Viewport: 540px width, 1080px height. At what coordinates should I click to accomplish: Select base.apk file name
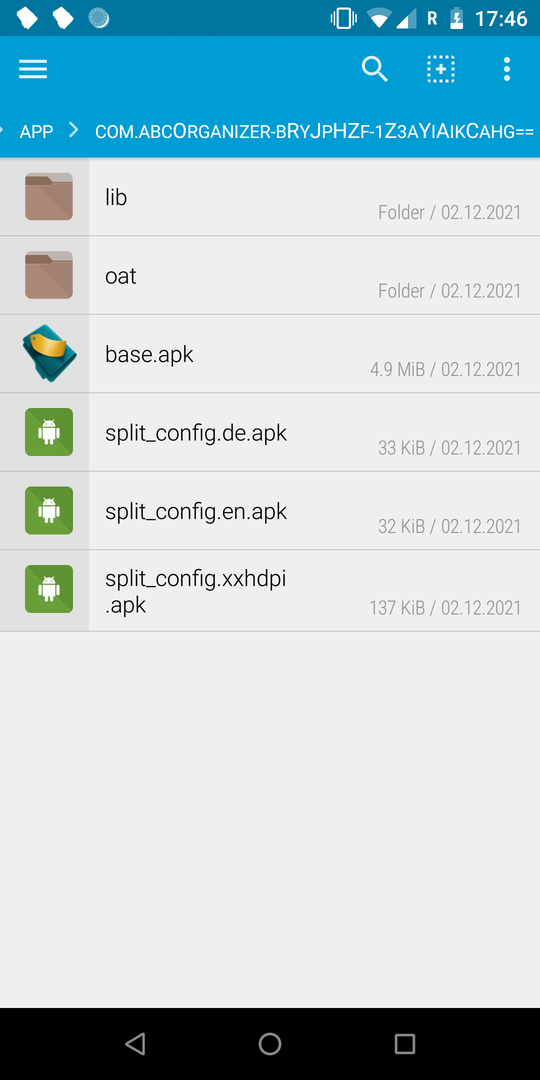tap(149, 355)
